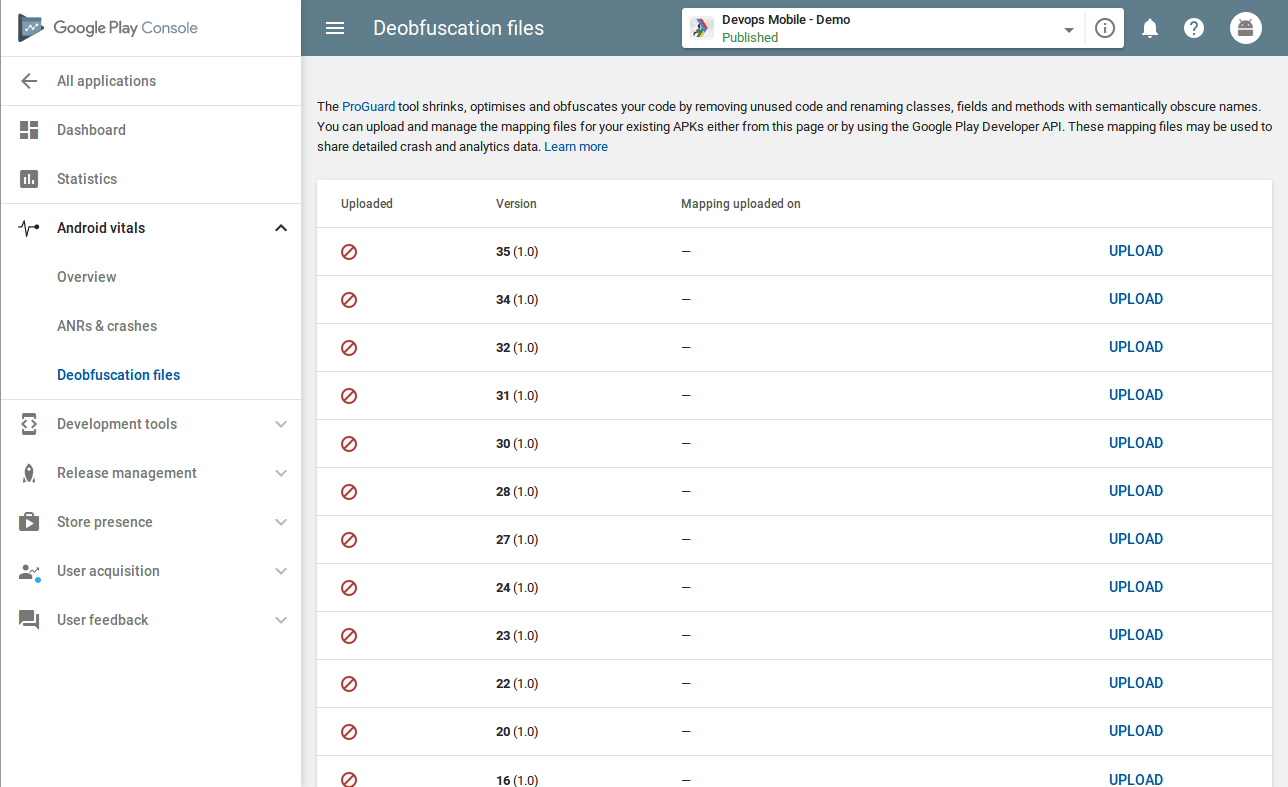This screenshot has width=1288, height=787.
Task: Open the hamburger menu icon
Action: pyautogui.click(x=335, y=28)
